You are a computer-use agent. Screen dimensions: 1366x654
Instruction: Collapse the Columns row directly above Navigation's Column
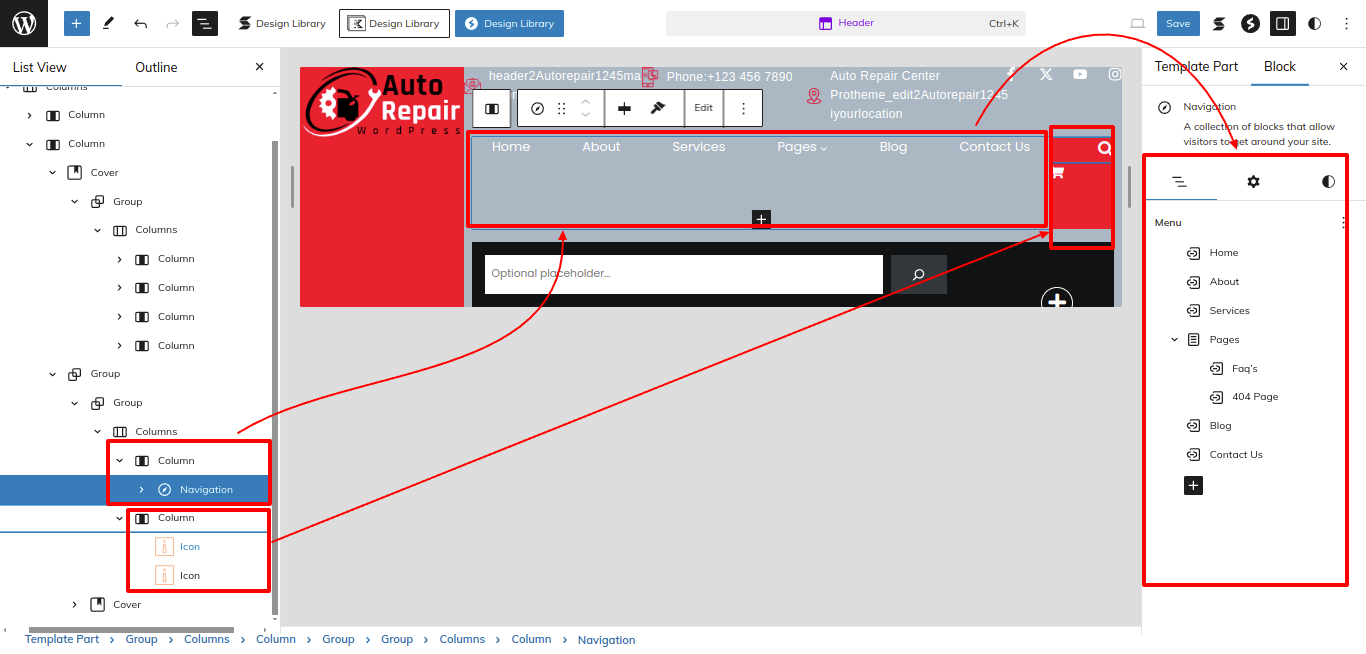[98, 432]
